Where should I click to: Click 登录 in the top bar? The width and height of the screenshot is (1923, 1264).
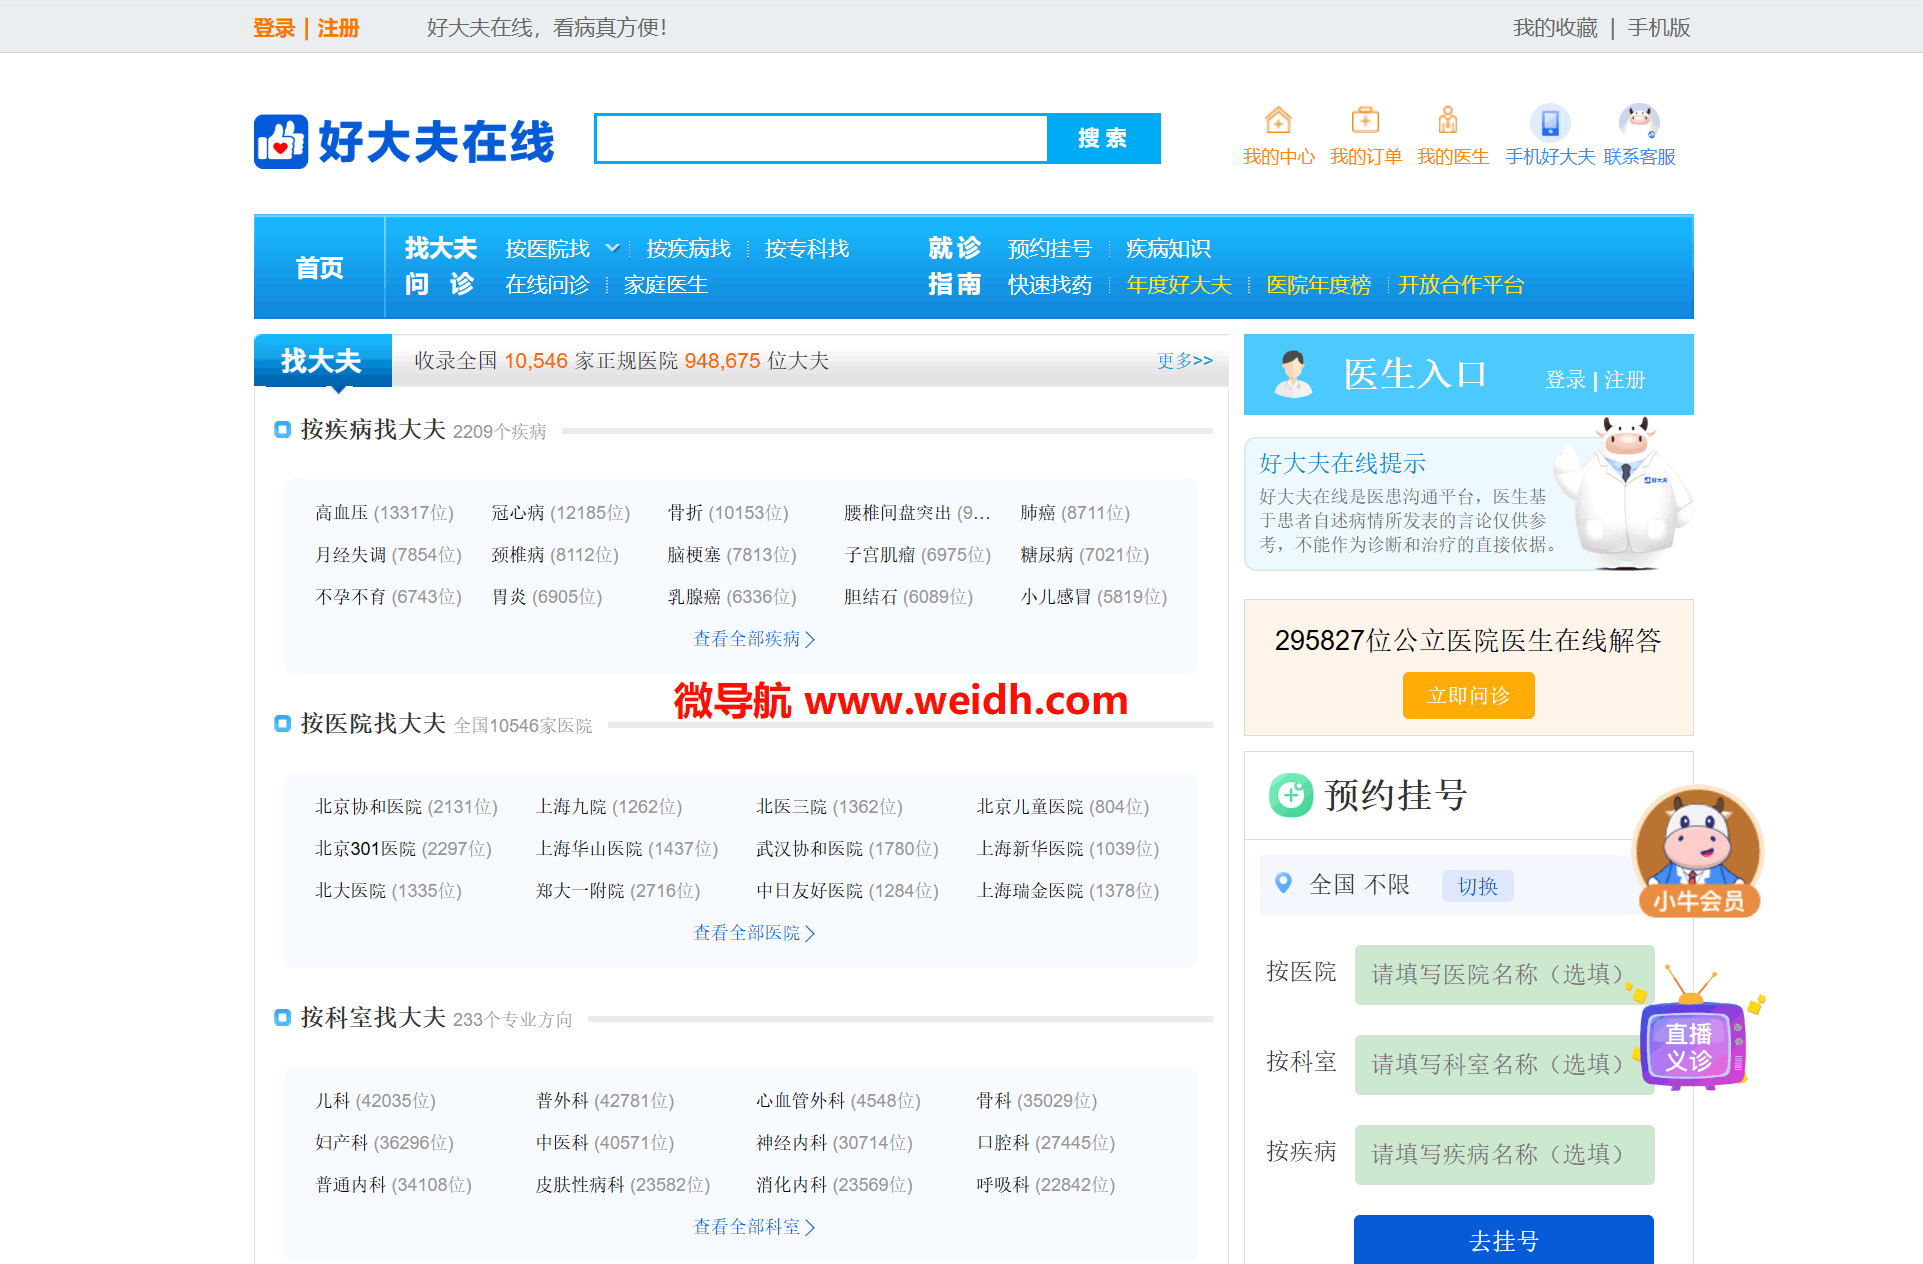(x=274, y=27)
